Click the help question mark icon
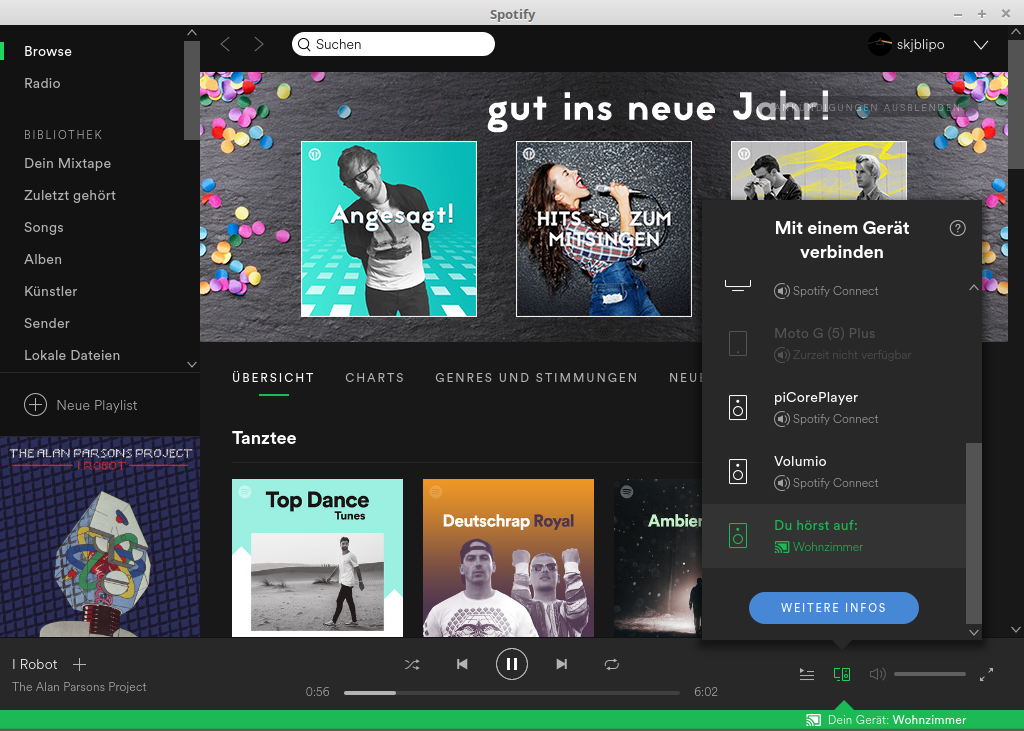Viewport: 1024px width, 731px height. (x=957, y=228)
